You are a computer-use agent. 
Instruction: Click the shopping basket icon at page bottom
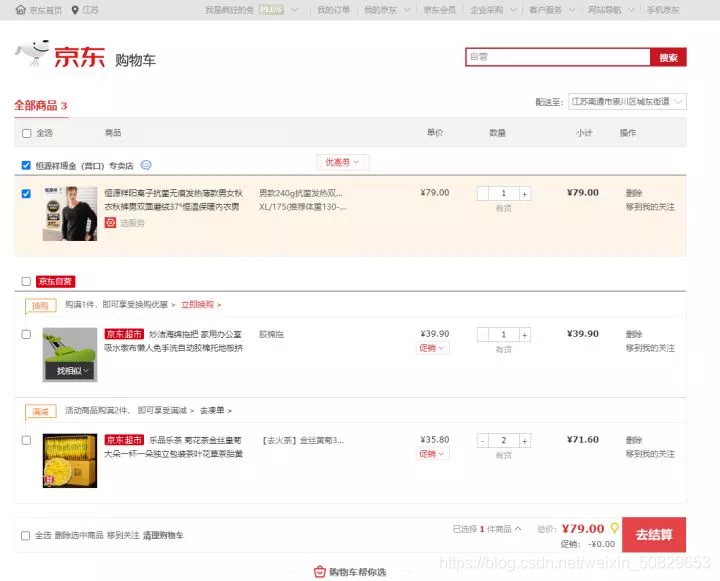click(320, 572)
